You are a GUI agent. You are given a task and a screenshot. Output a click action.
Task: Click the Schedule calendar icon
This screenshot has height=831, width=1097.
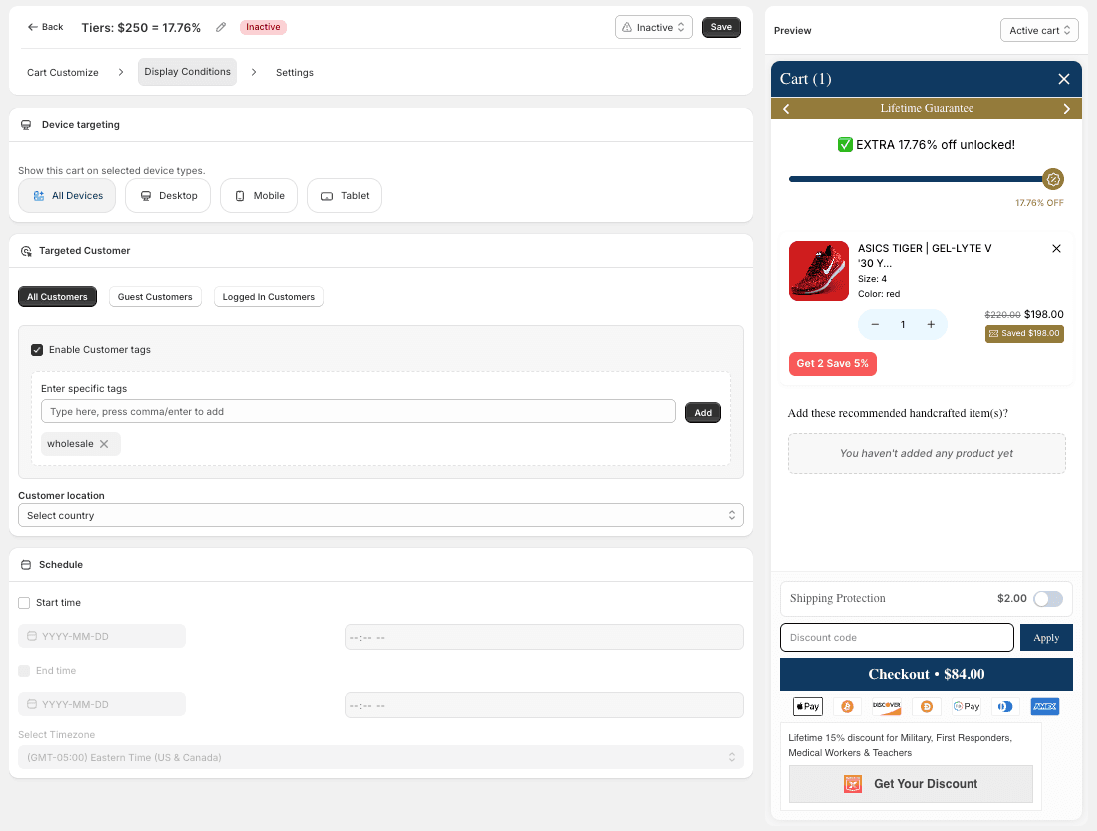pos(26,564)
